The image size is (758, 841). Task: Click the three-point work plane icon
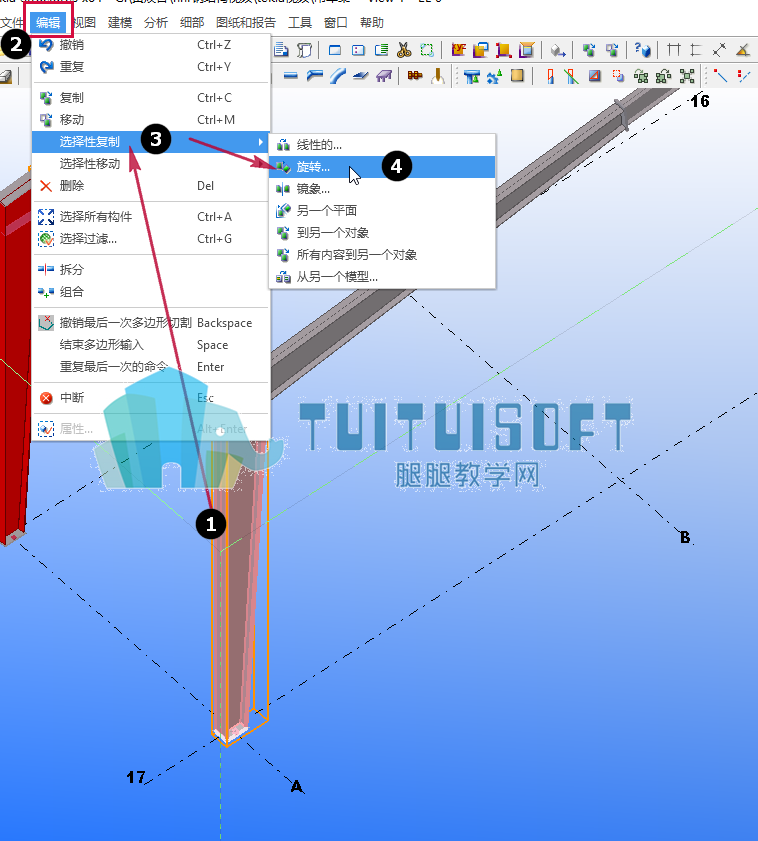[504, 50]
